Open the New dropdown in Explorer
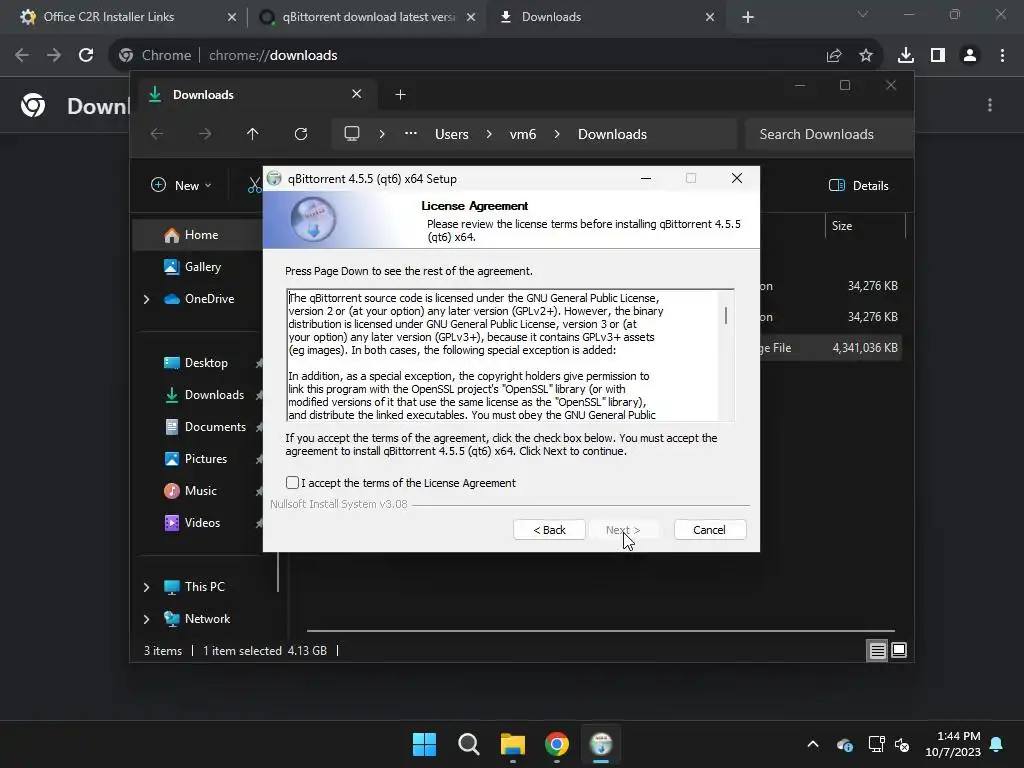 [x=182, y=185]
